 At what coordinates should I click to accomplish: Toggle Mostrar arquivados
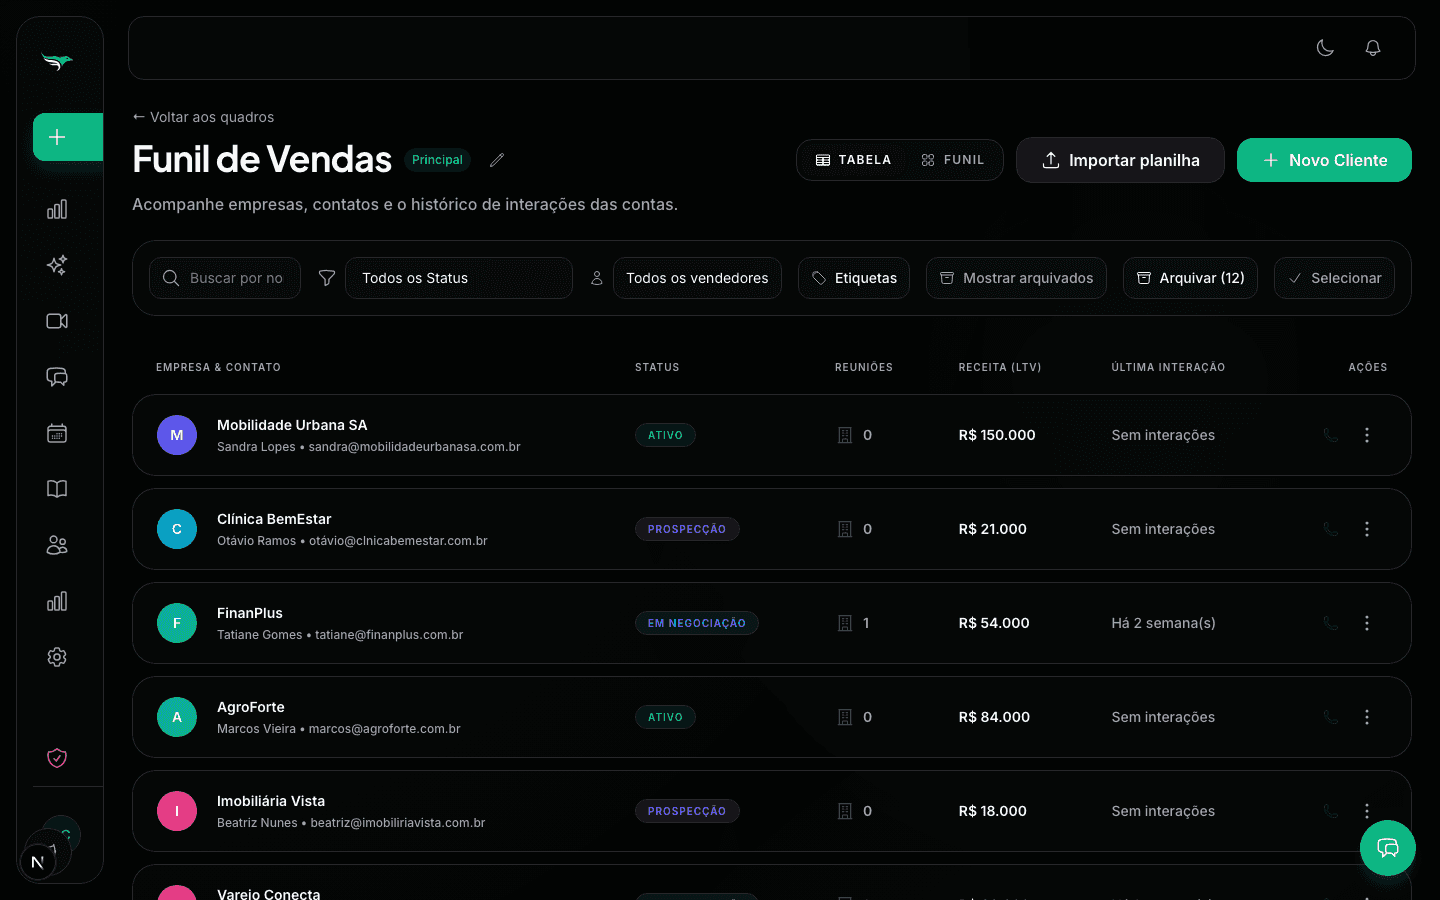pyautogui.click(x=1016, y=278)
